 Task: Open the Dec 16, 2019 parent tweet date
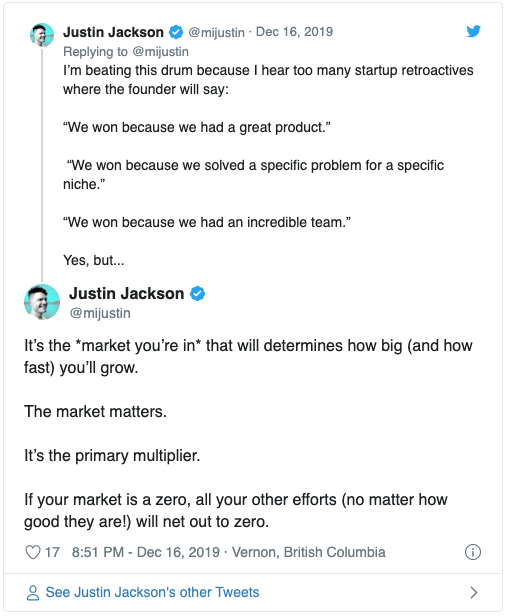coord(295,31)
